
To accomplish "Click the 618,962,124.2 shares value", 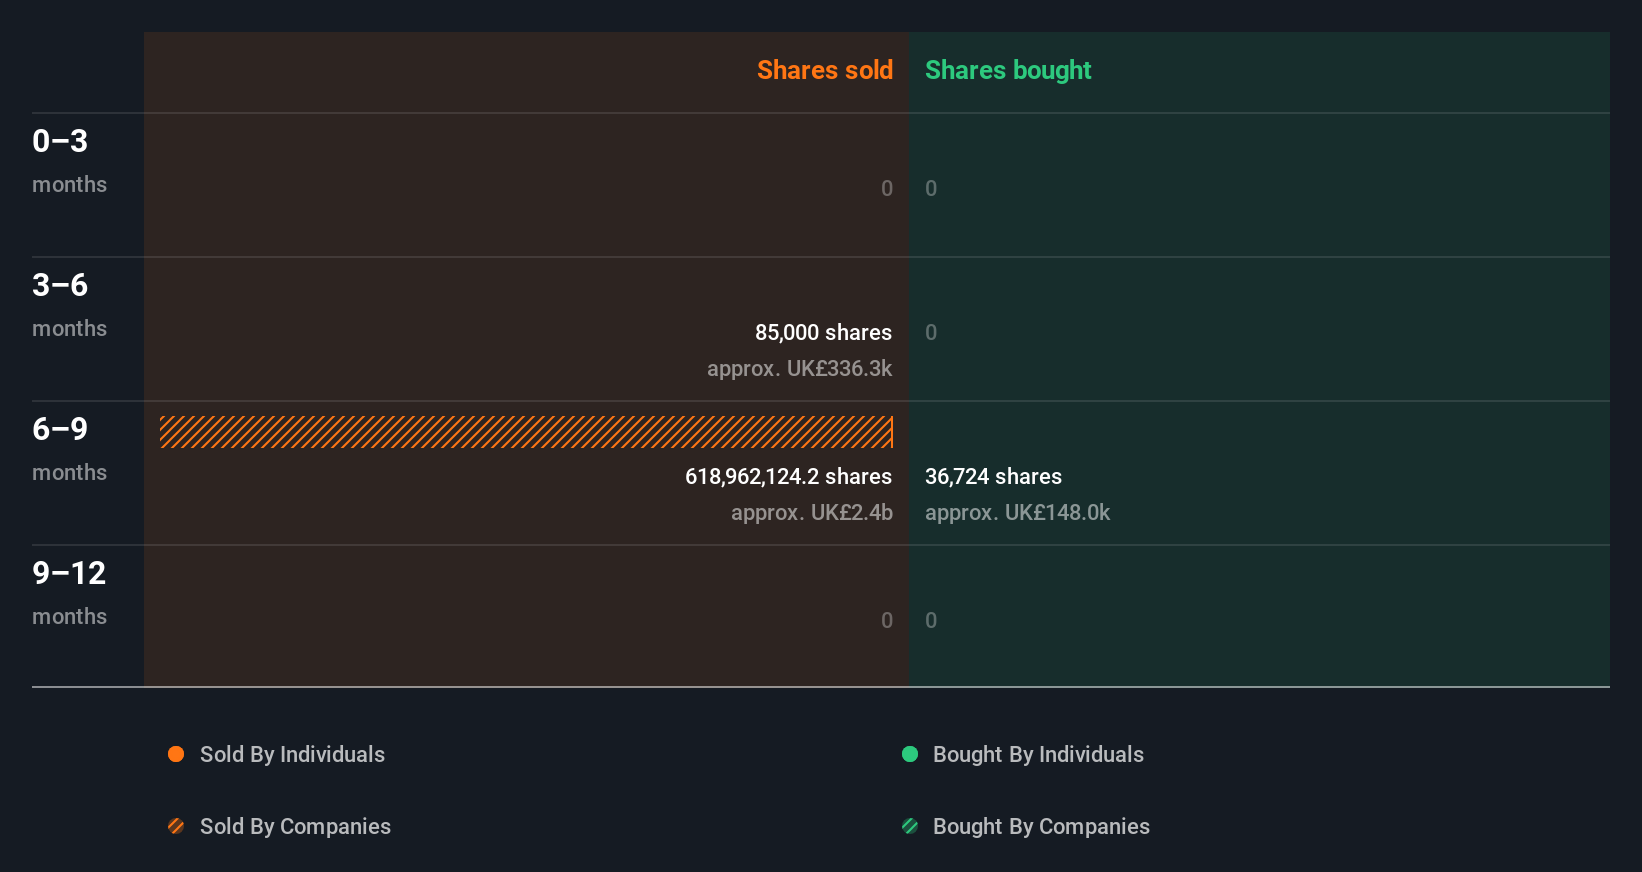I will tap(788, 477).
